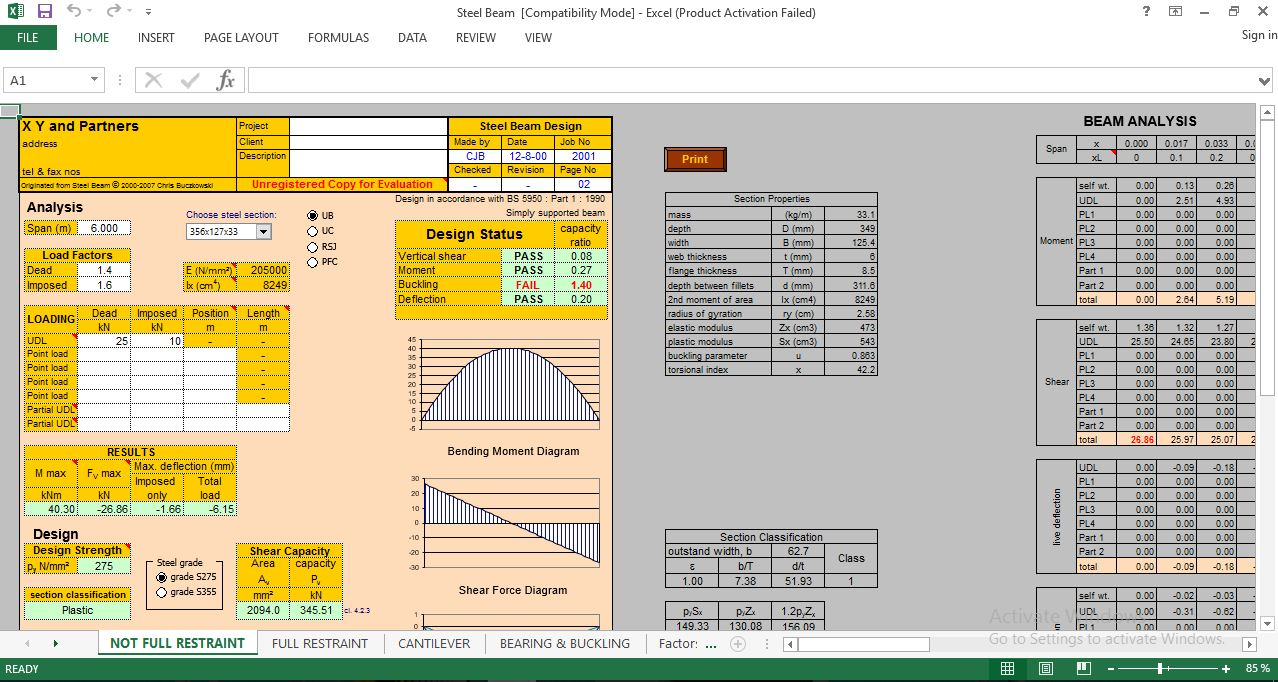The width and height of the screenshot is (1278, 682).
Task: Click Normal view icon in status bar
Action: tap(1007, 668)
